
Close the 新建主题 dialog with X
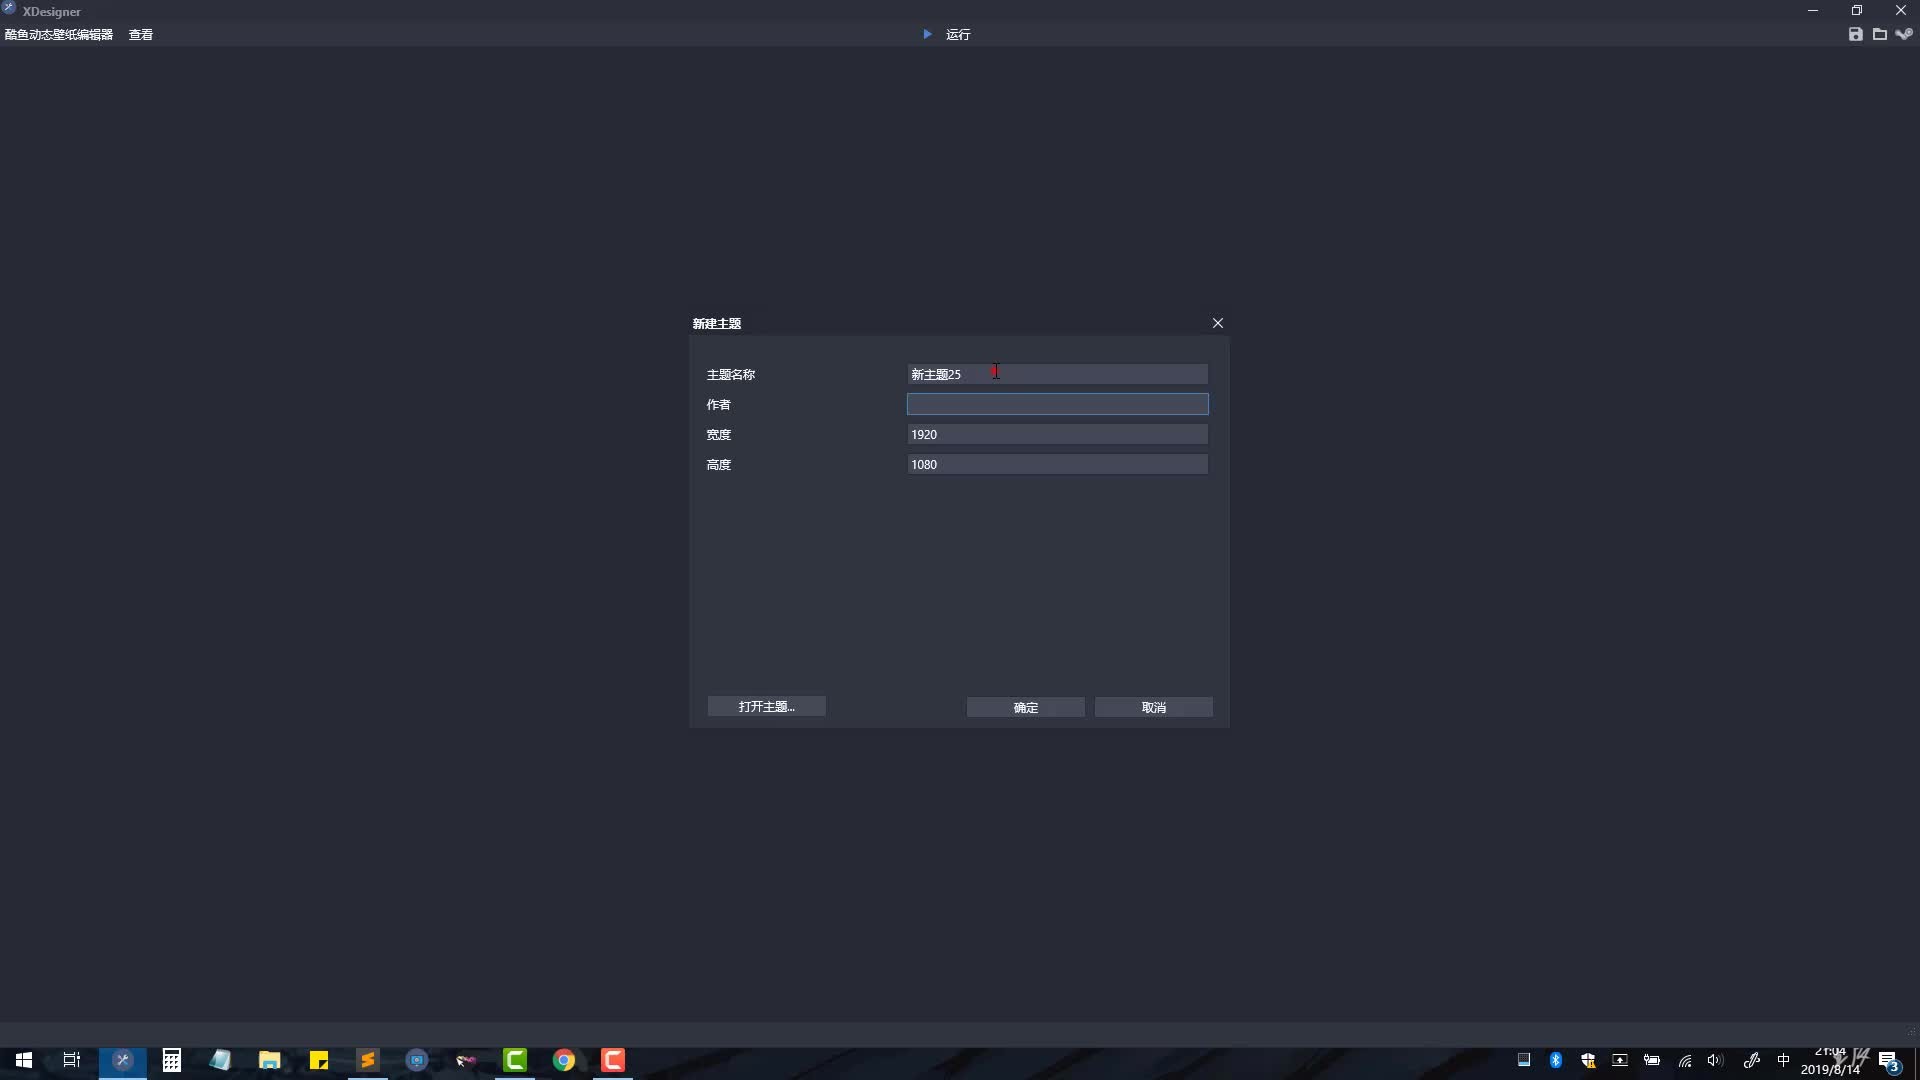coord(1218,323)
